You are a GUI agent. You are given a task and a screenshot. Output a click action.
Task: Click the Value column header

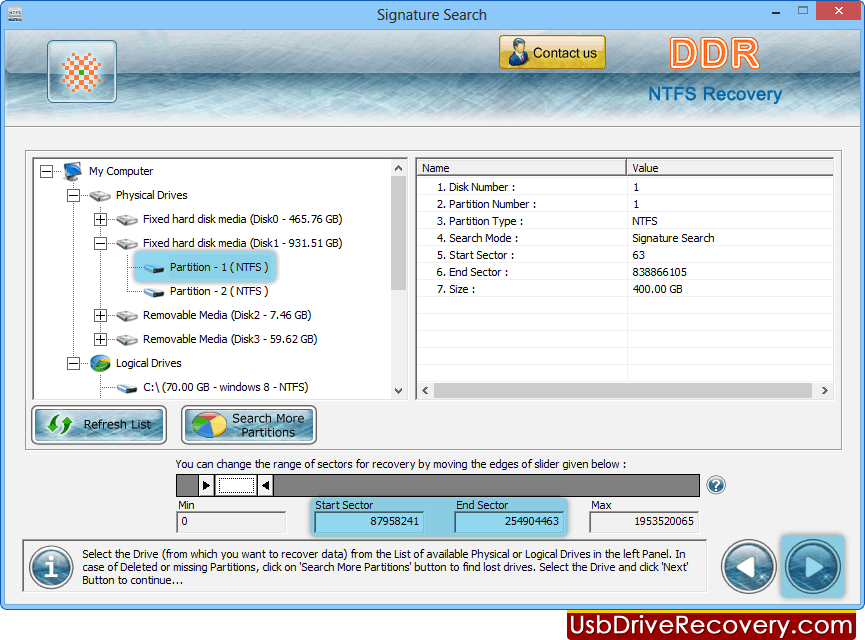click(x=729, y=168)
